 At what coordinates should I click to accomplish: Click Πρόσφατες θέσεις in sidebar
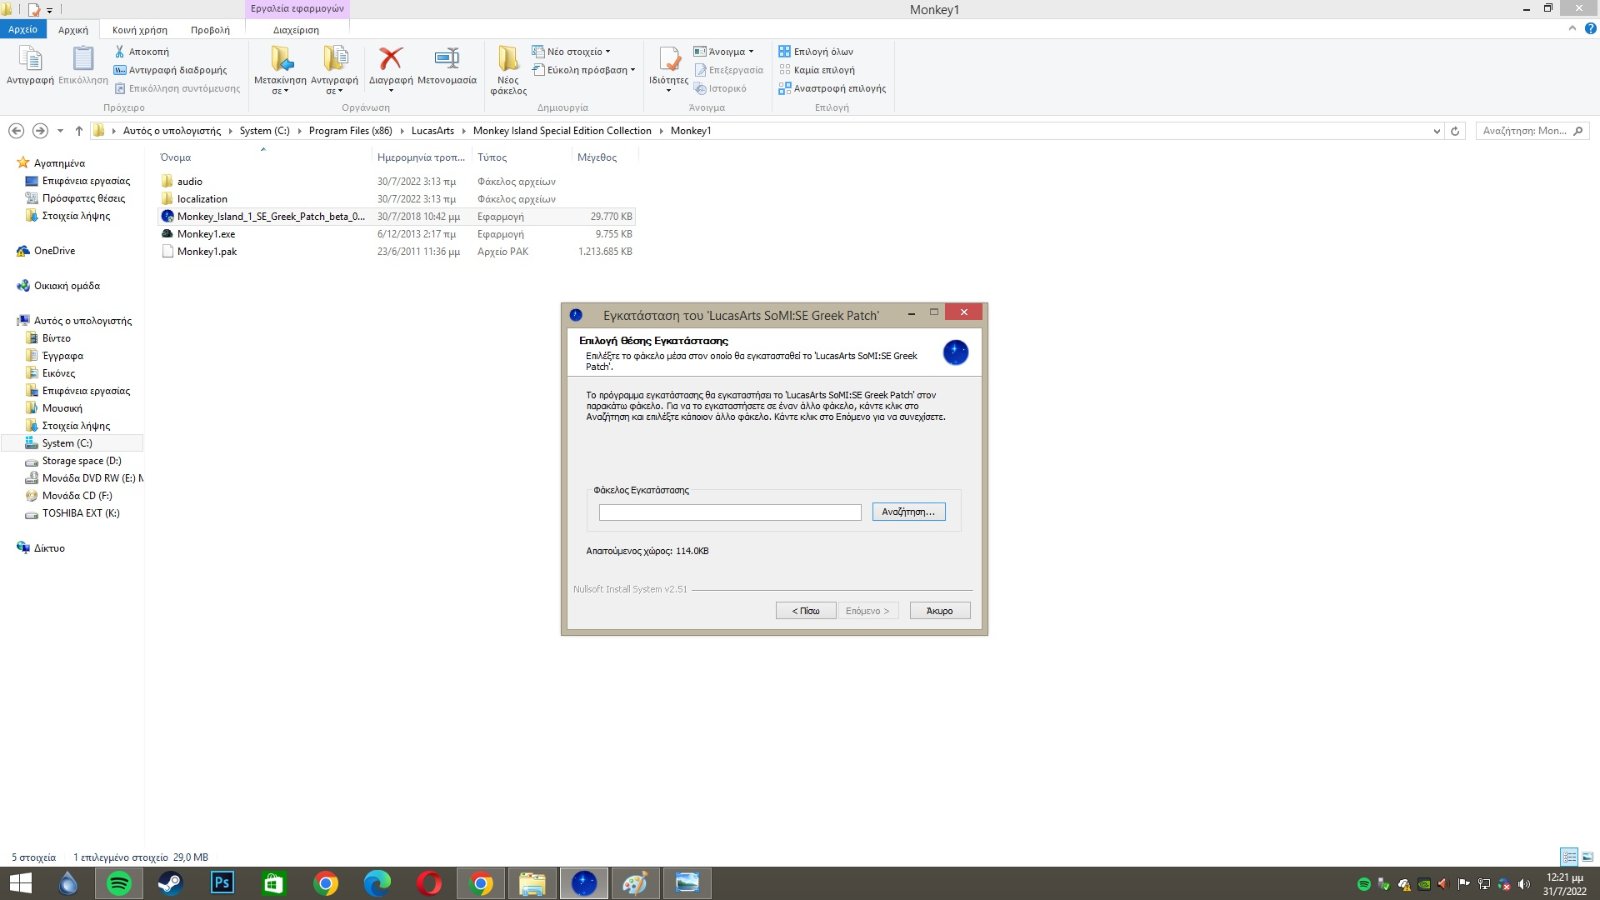click(83, 198)
